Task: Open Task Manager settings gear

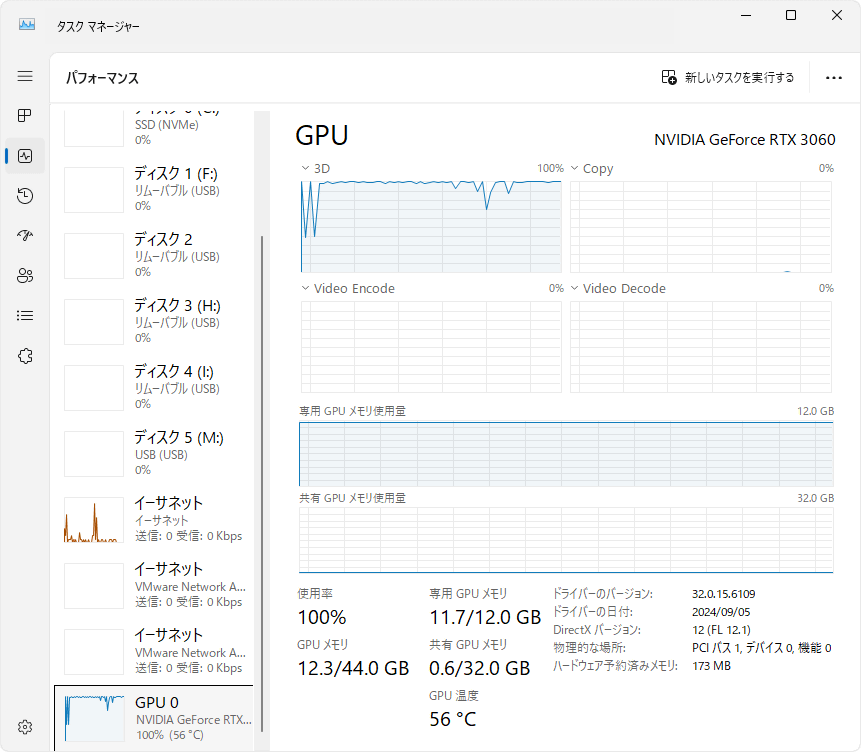Action: (x=25, y=727)
